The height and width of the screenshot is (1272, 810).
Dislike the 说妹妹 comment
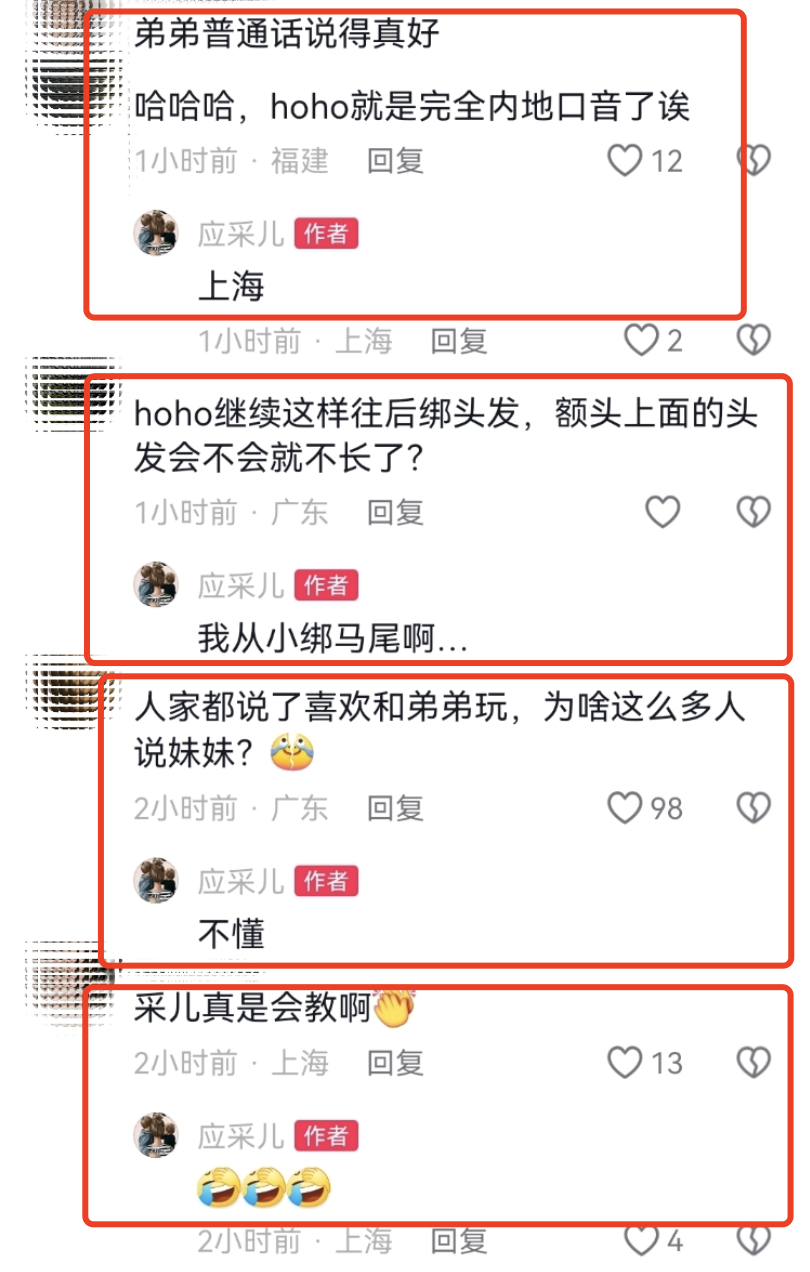click(x=753, y=807)
